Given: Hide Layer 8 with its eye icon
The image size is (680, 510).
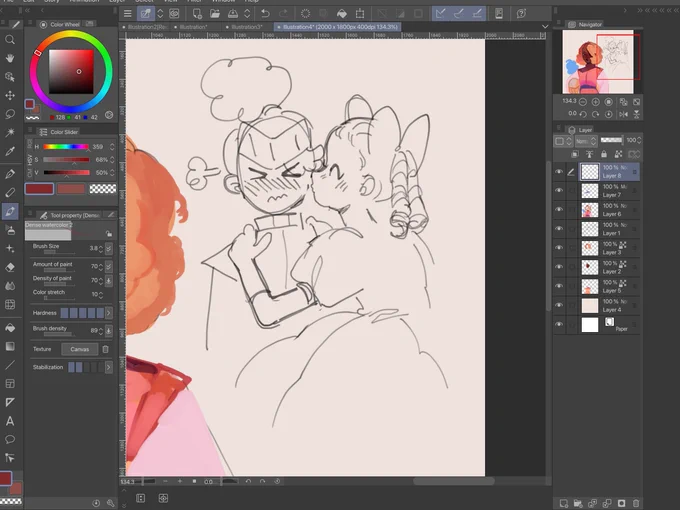Looking at the screenshot, I should [559, 172].
